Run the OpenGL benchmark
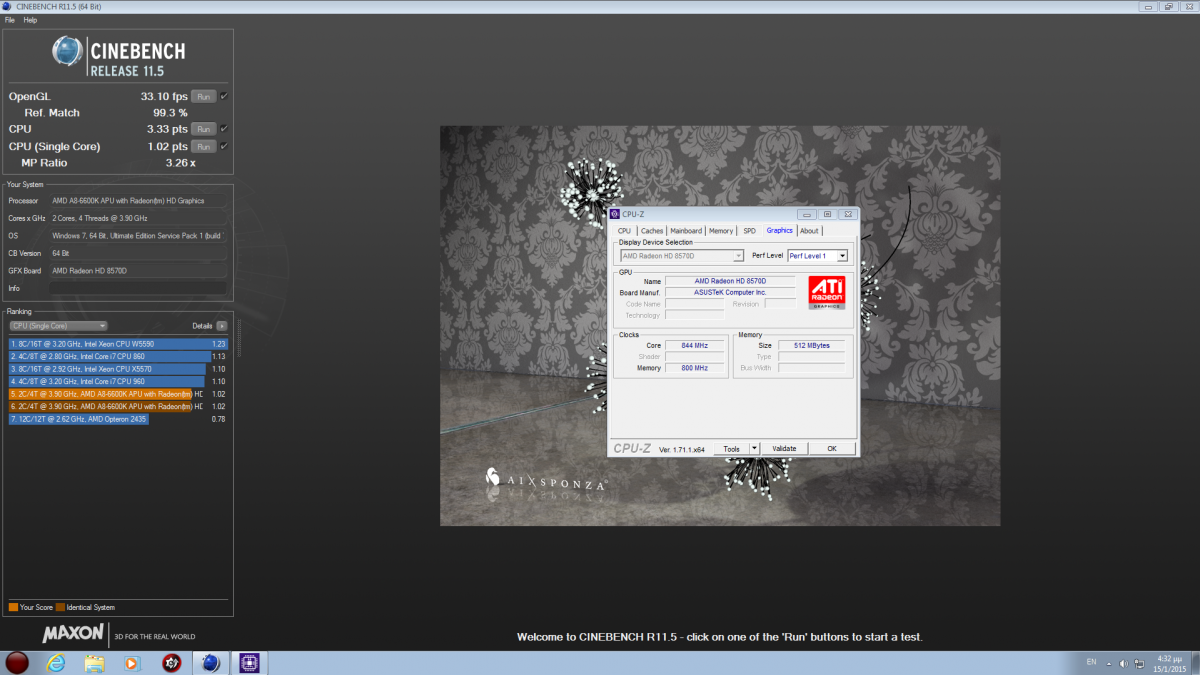1200x675 pixels. [x=203, y=96]
